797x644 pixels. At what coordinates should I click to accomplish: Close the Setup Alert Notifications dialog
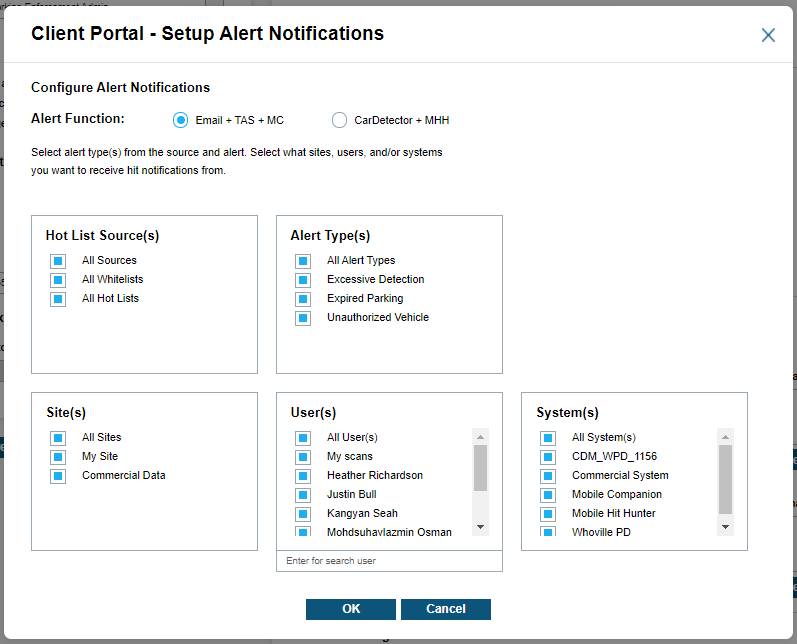pyautogui.click(x=768, y=35)
